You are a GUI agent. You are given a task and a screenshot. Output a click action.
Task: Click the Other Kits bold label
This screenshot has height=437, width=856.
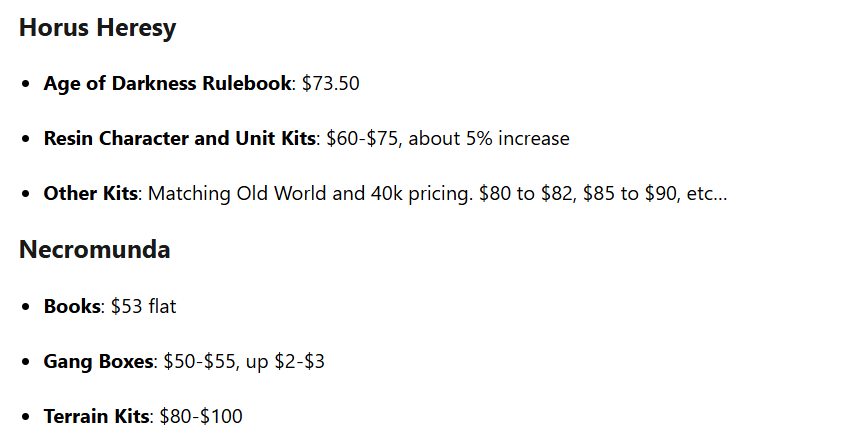90,193
